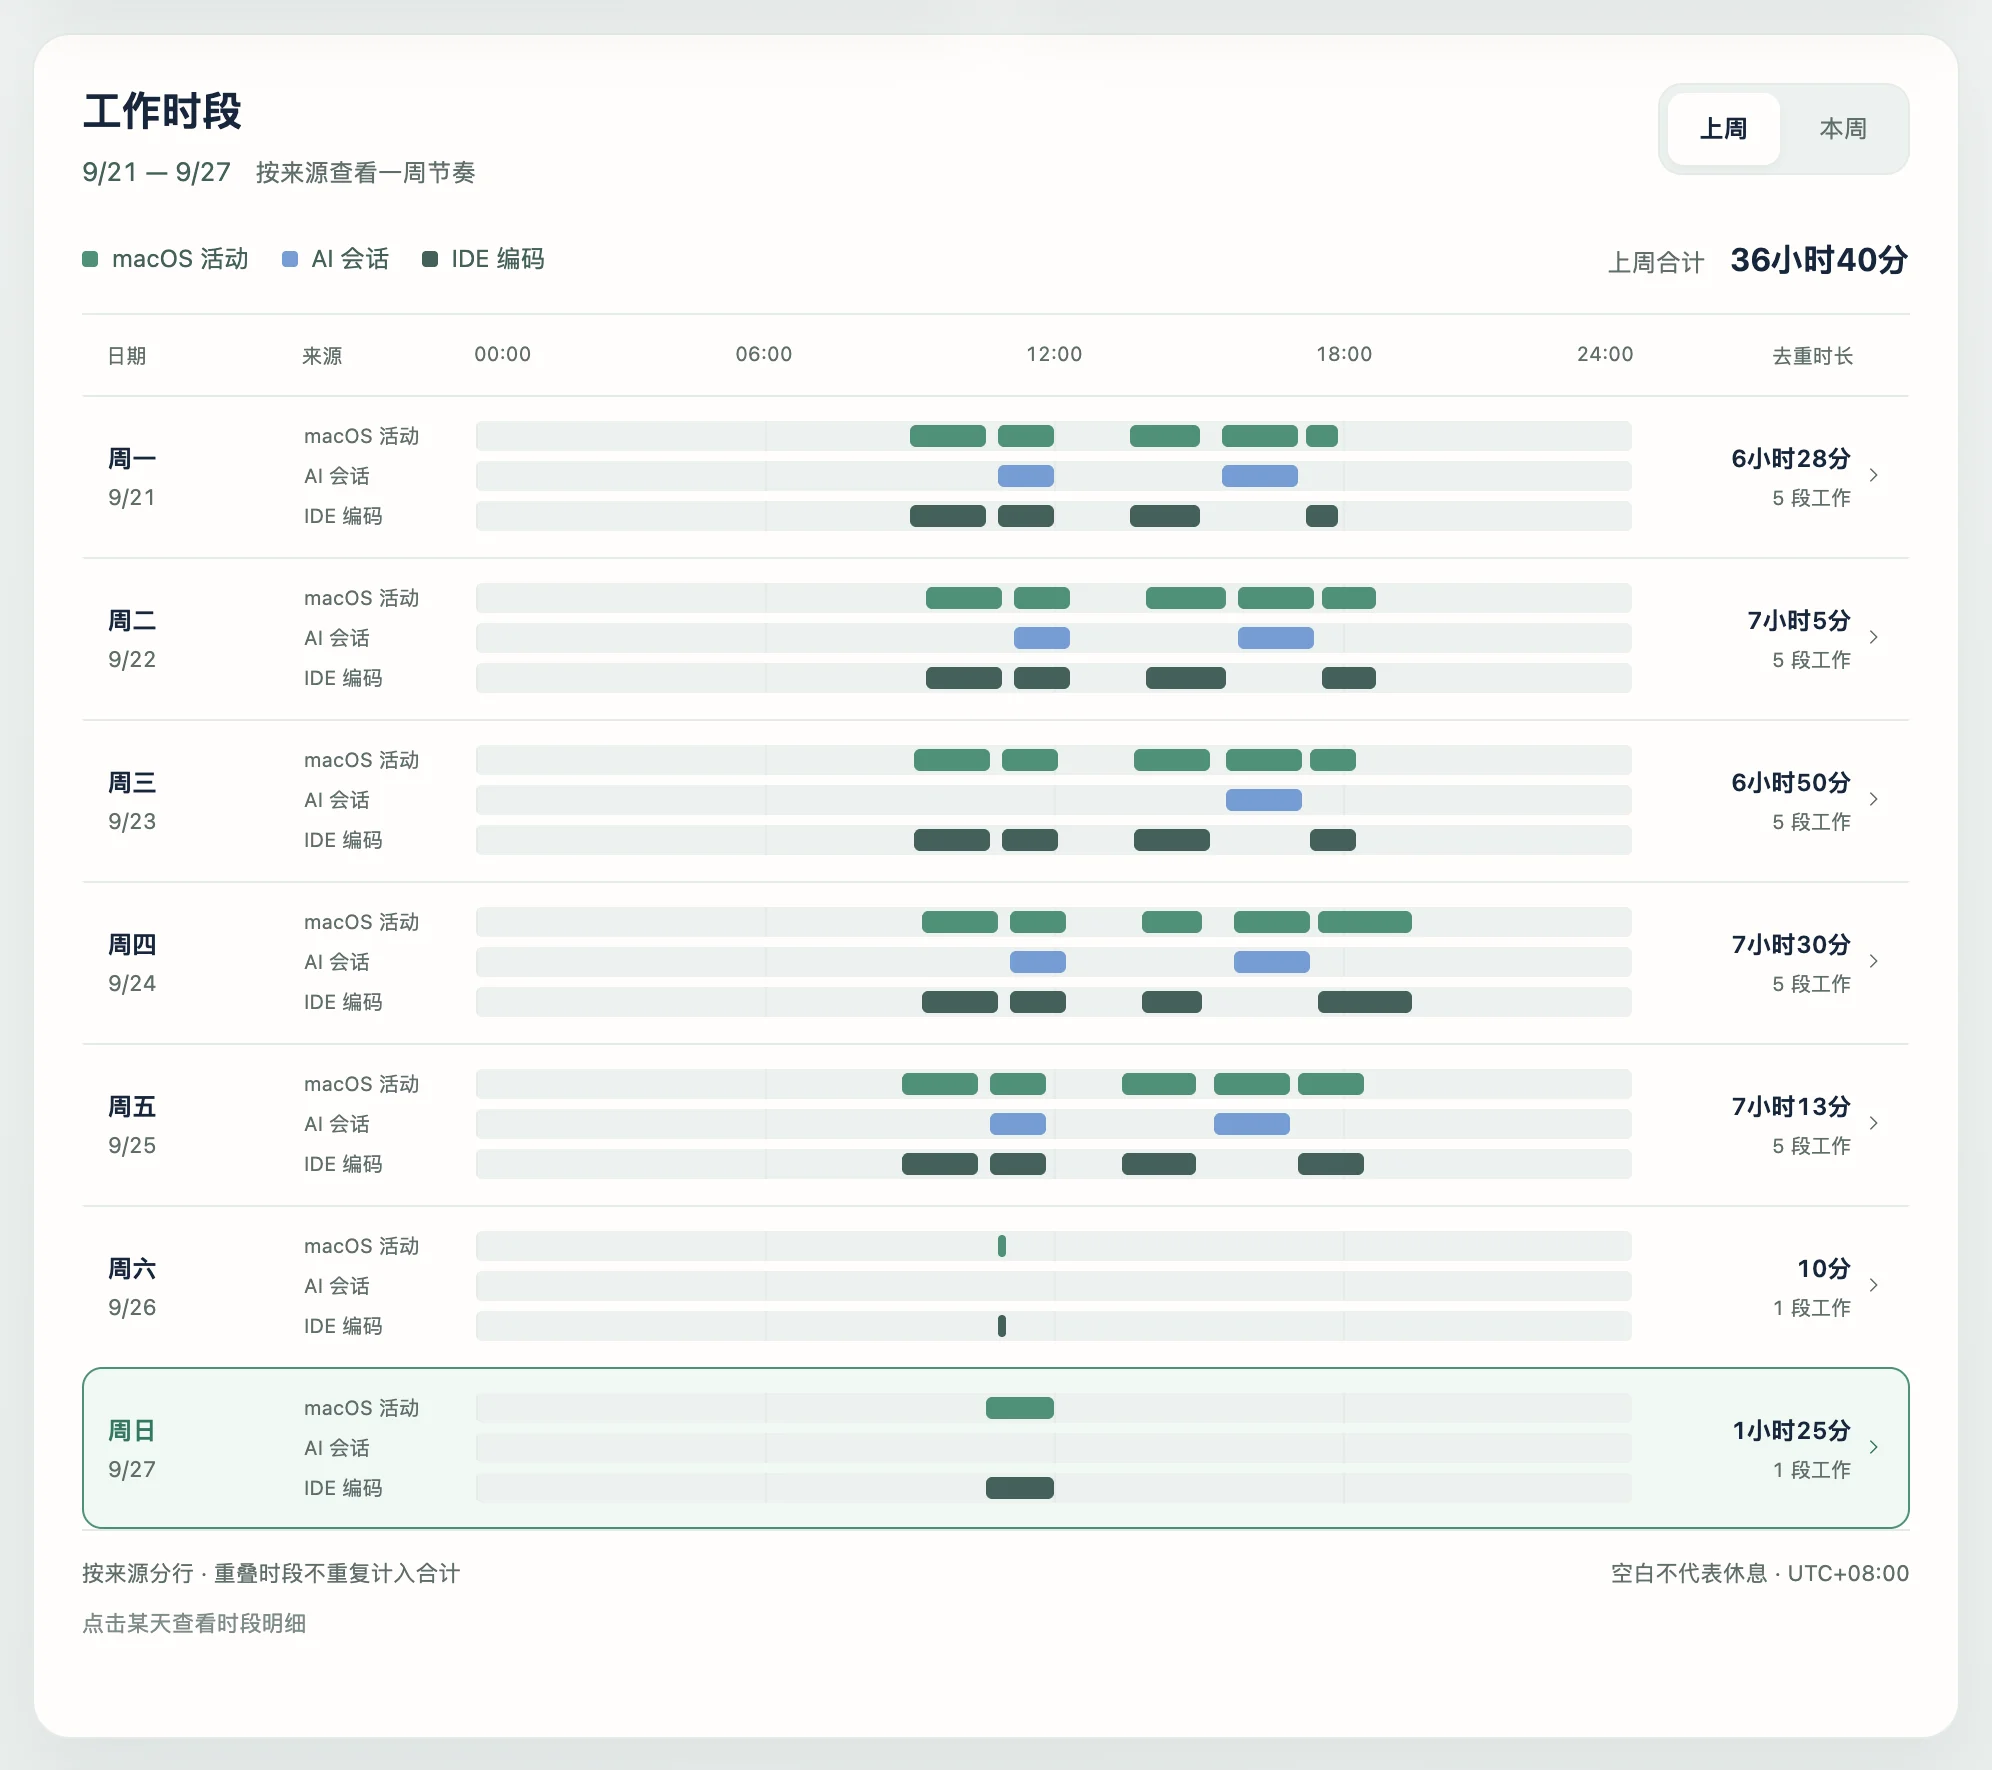The width and height of the screenshot is (1992, 1770).
Task: Switch to the 上周 tab
Action: click(x=1723, y=129)
